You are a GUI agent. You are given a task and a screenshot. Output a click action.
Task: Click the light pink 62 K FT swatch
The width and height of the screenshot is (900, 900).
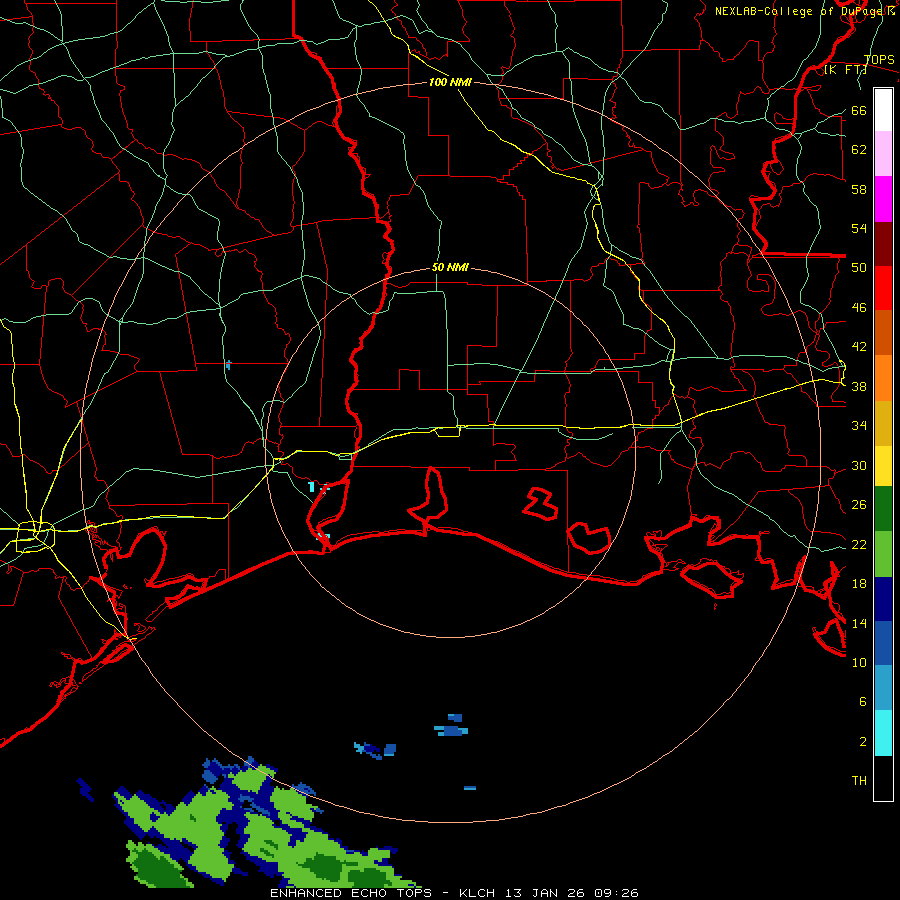pos(883,153)
